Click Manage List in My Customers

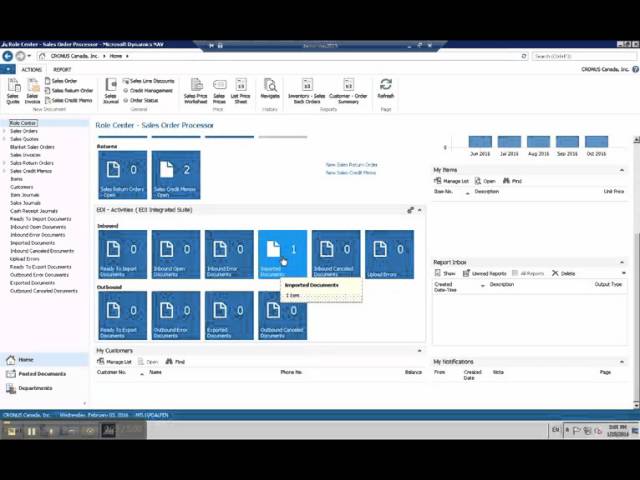point(114,362)
